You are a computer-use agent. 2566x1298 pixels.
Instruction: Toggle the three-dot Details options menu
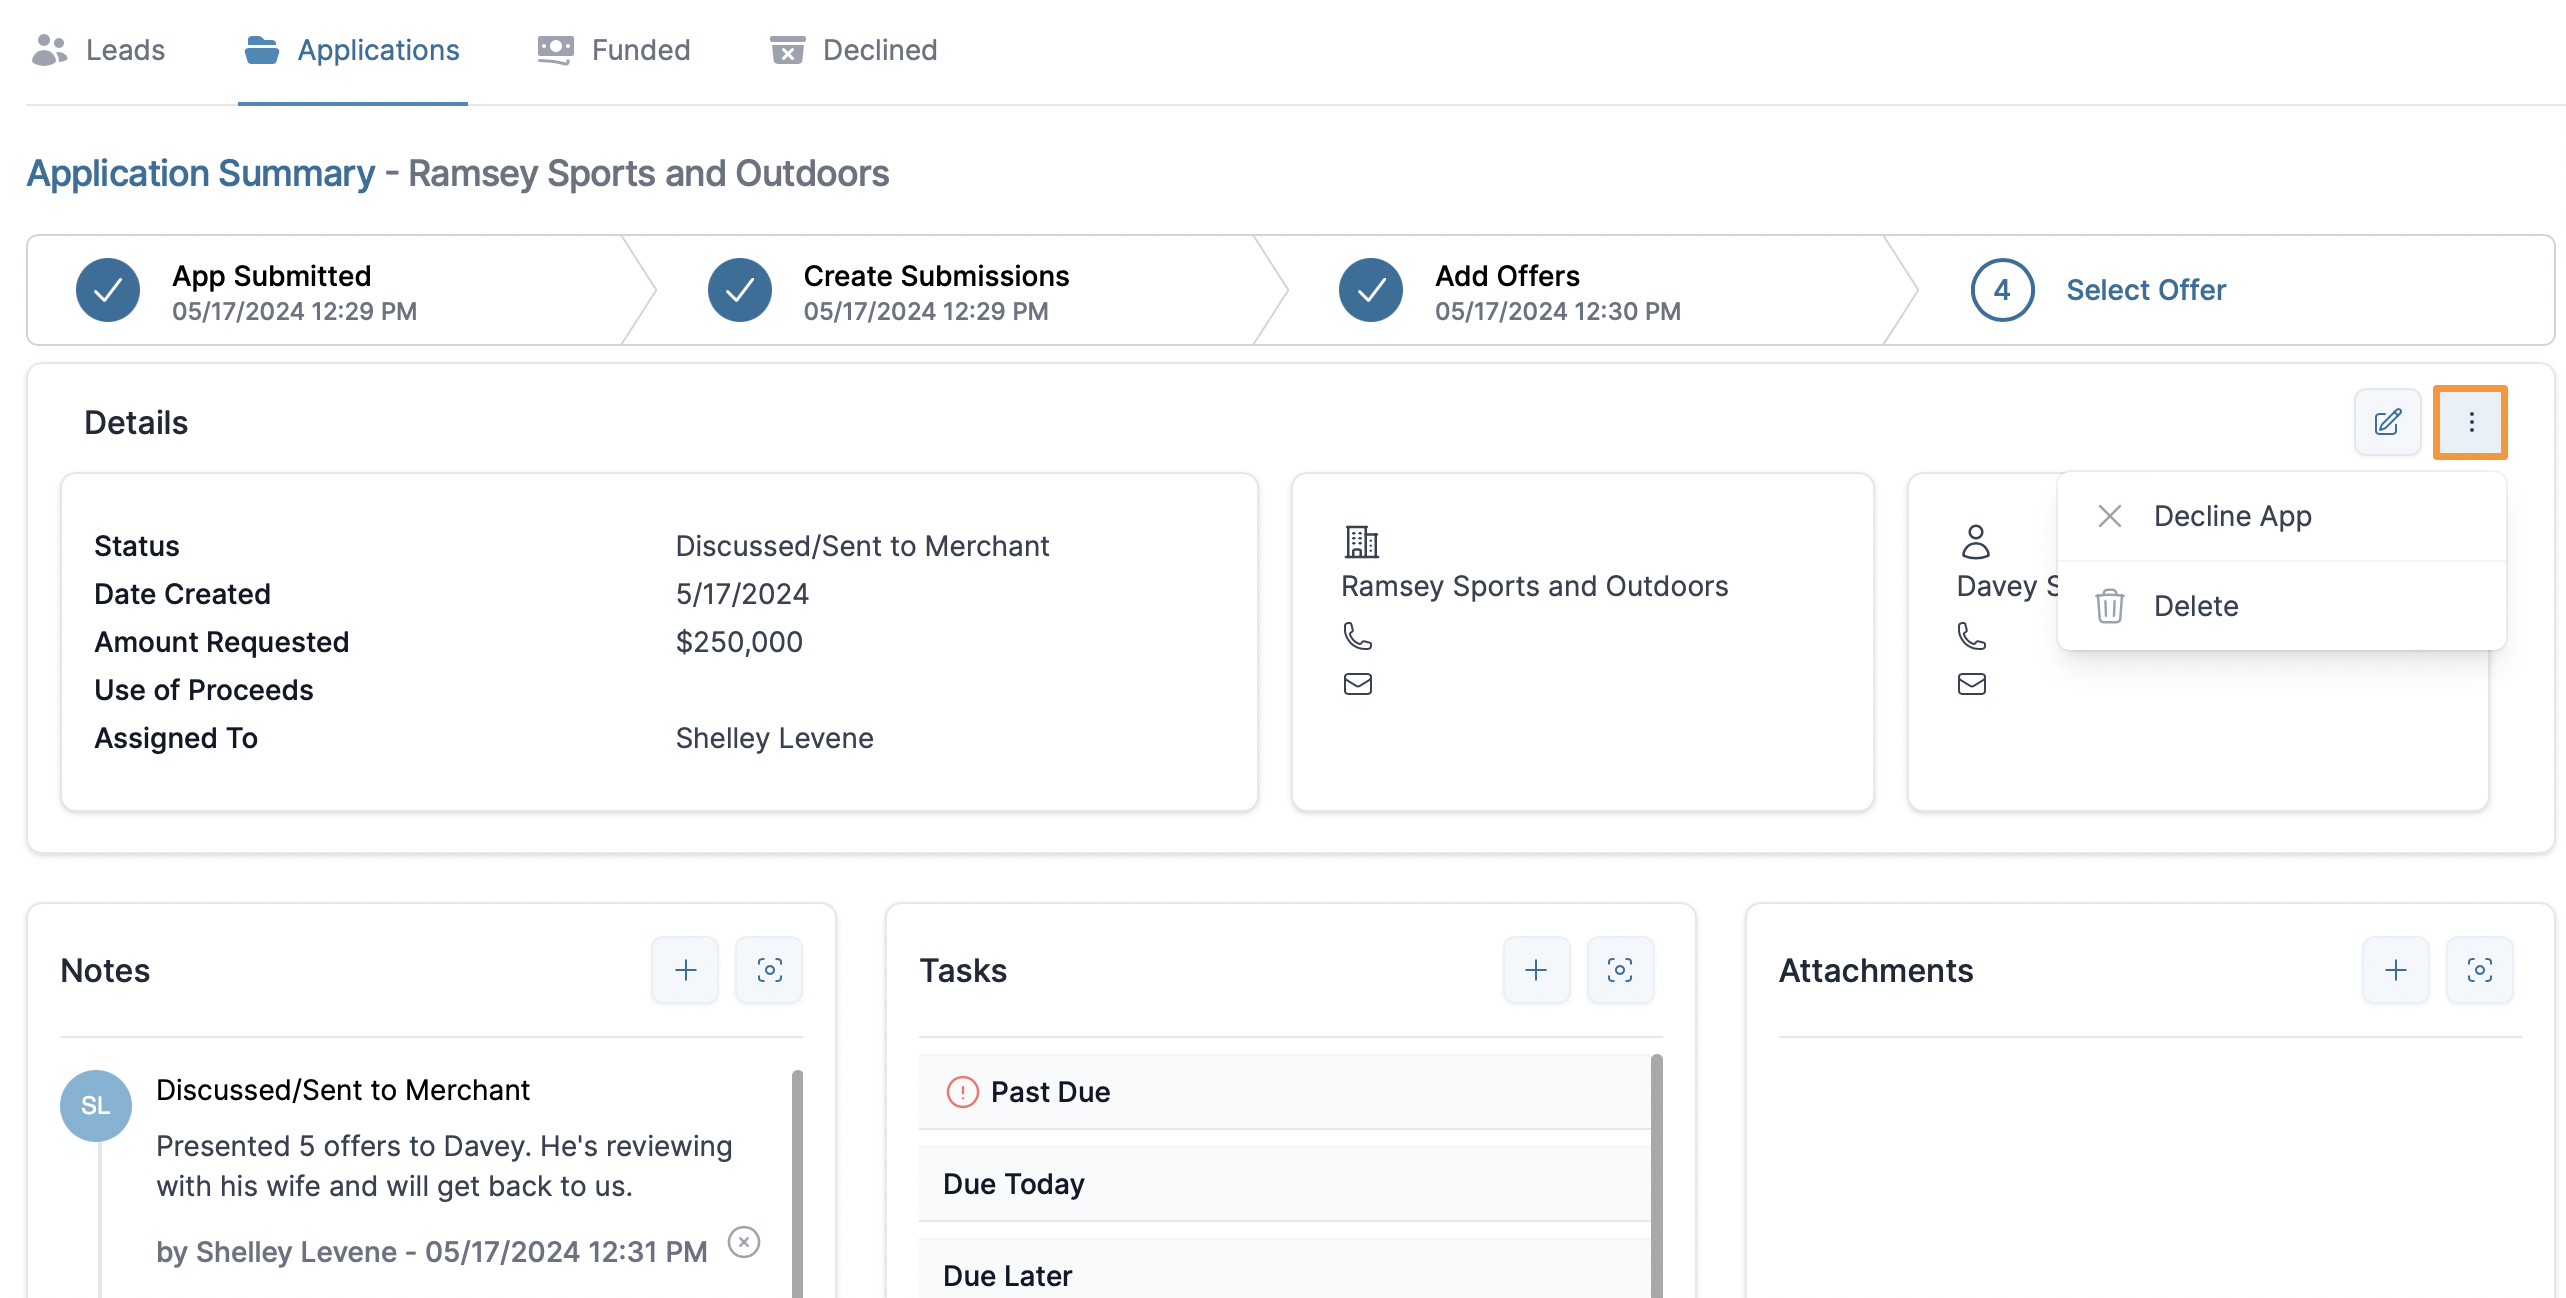pos(2470,422)
